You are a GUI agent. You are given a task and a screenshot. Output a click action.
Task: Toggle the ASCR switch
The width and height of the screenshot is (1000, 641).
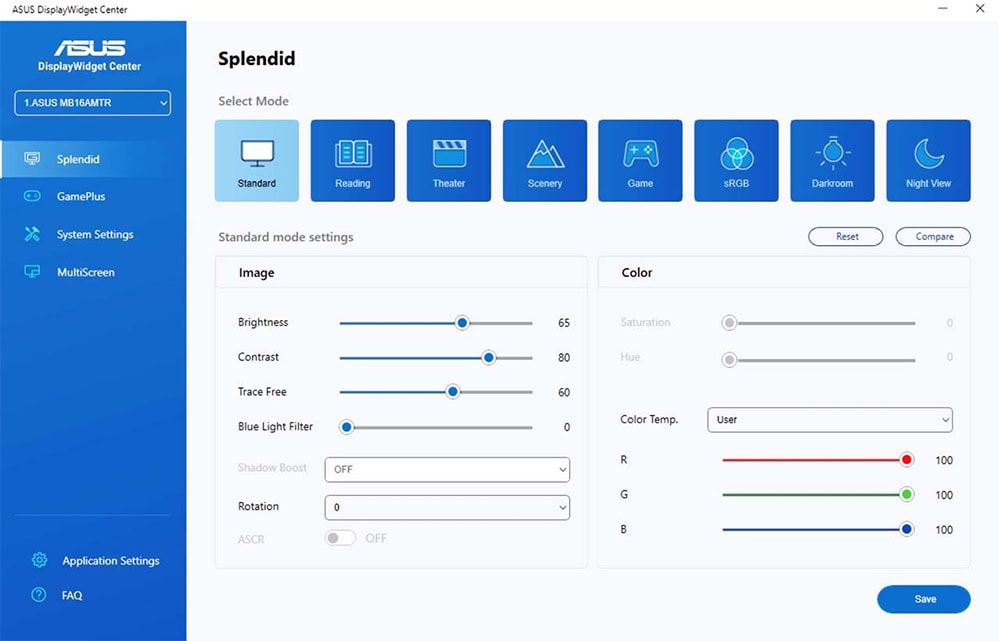[x=340, y=538]
